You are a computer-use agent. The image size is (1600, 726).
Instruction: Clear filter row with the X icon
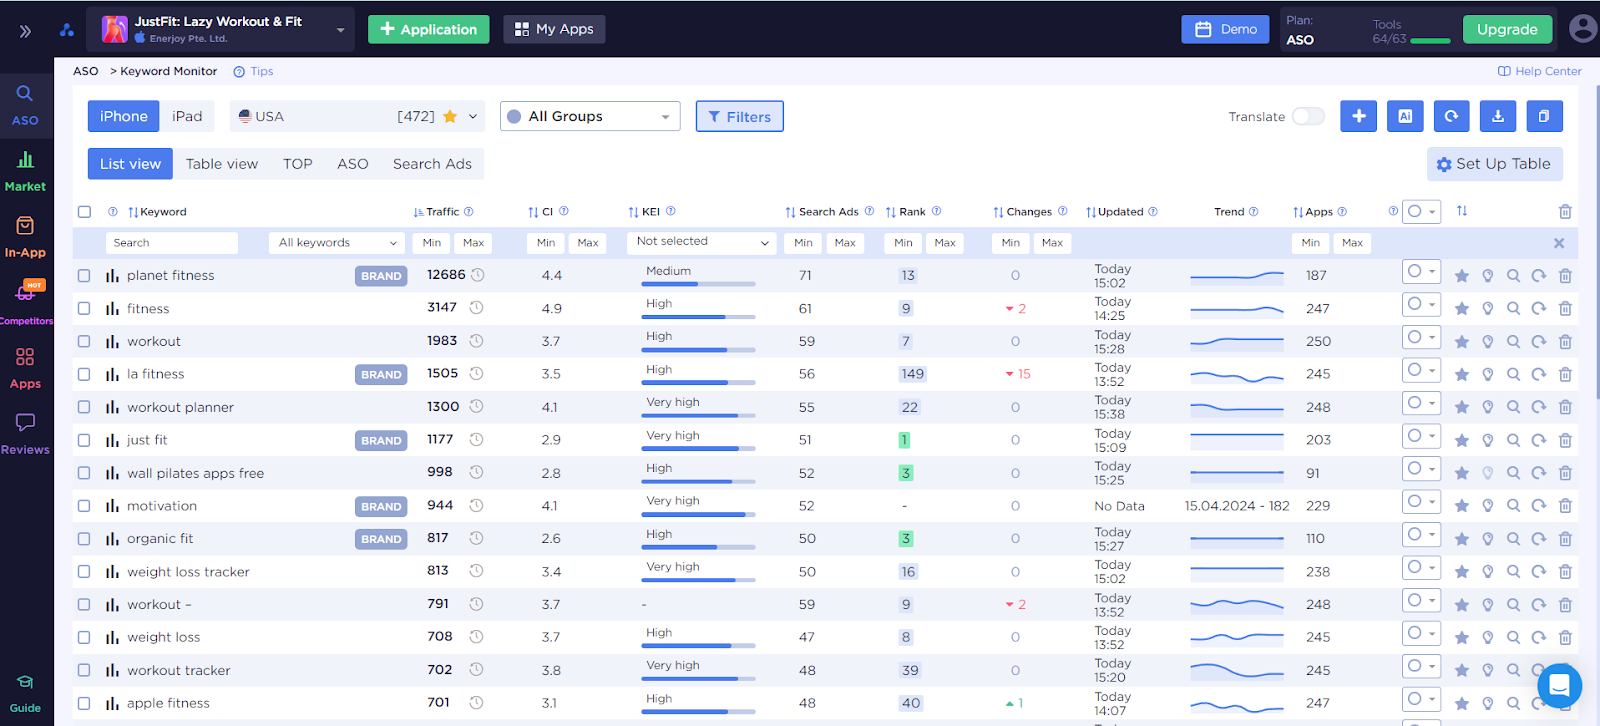(1559, 243)
